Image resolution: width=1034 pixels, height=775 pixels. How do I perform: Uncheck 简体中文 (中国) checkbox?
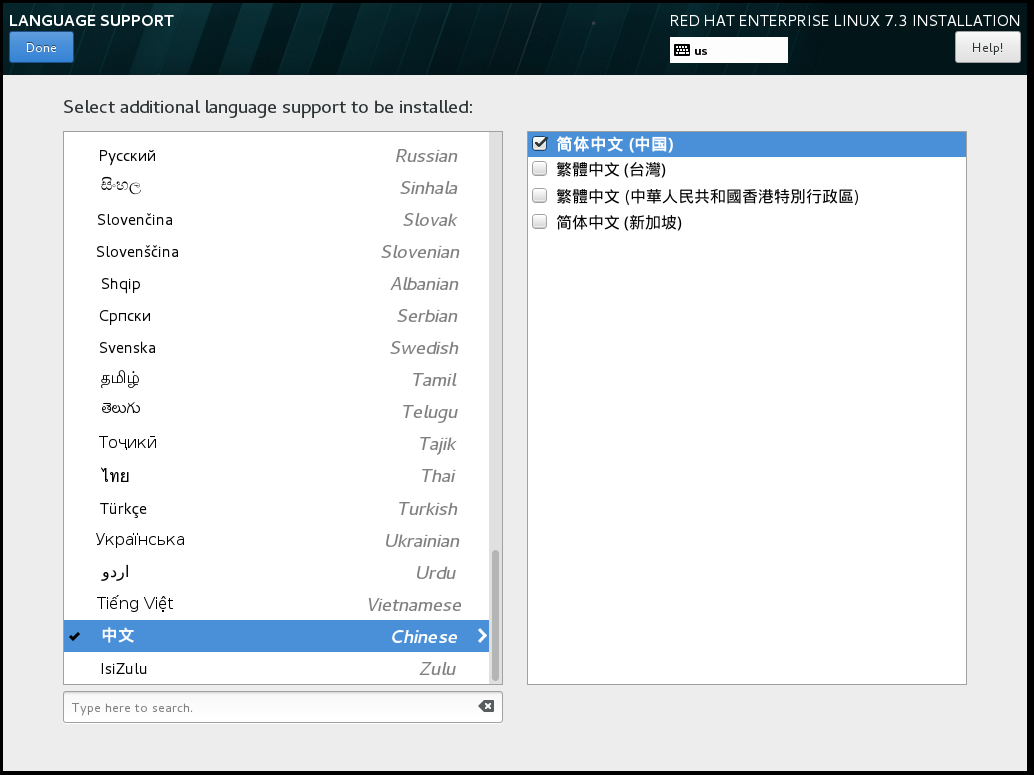(x=540, y=143)
